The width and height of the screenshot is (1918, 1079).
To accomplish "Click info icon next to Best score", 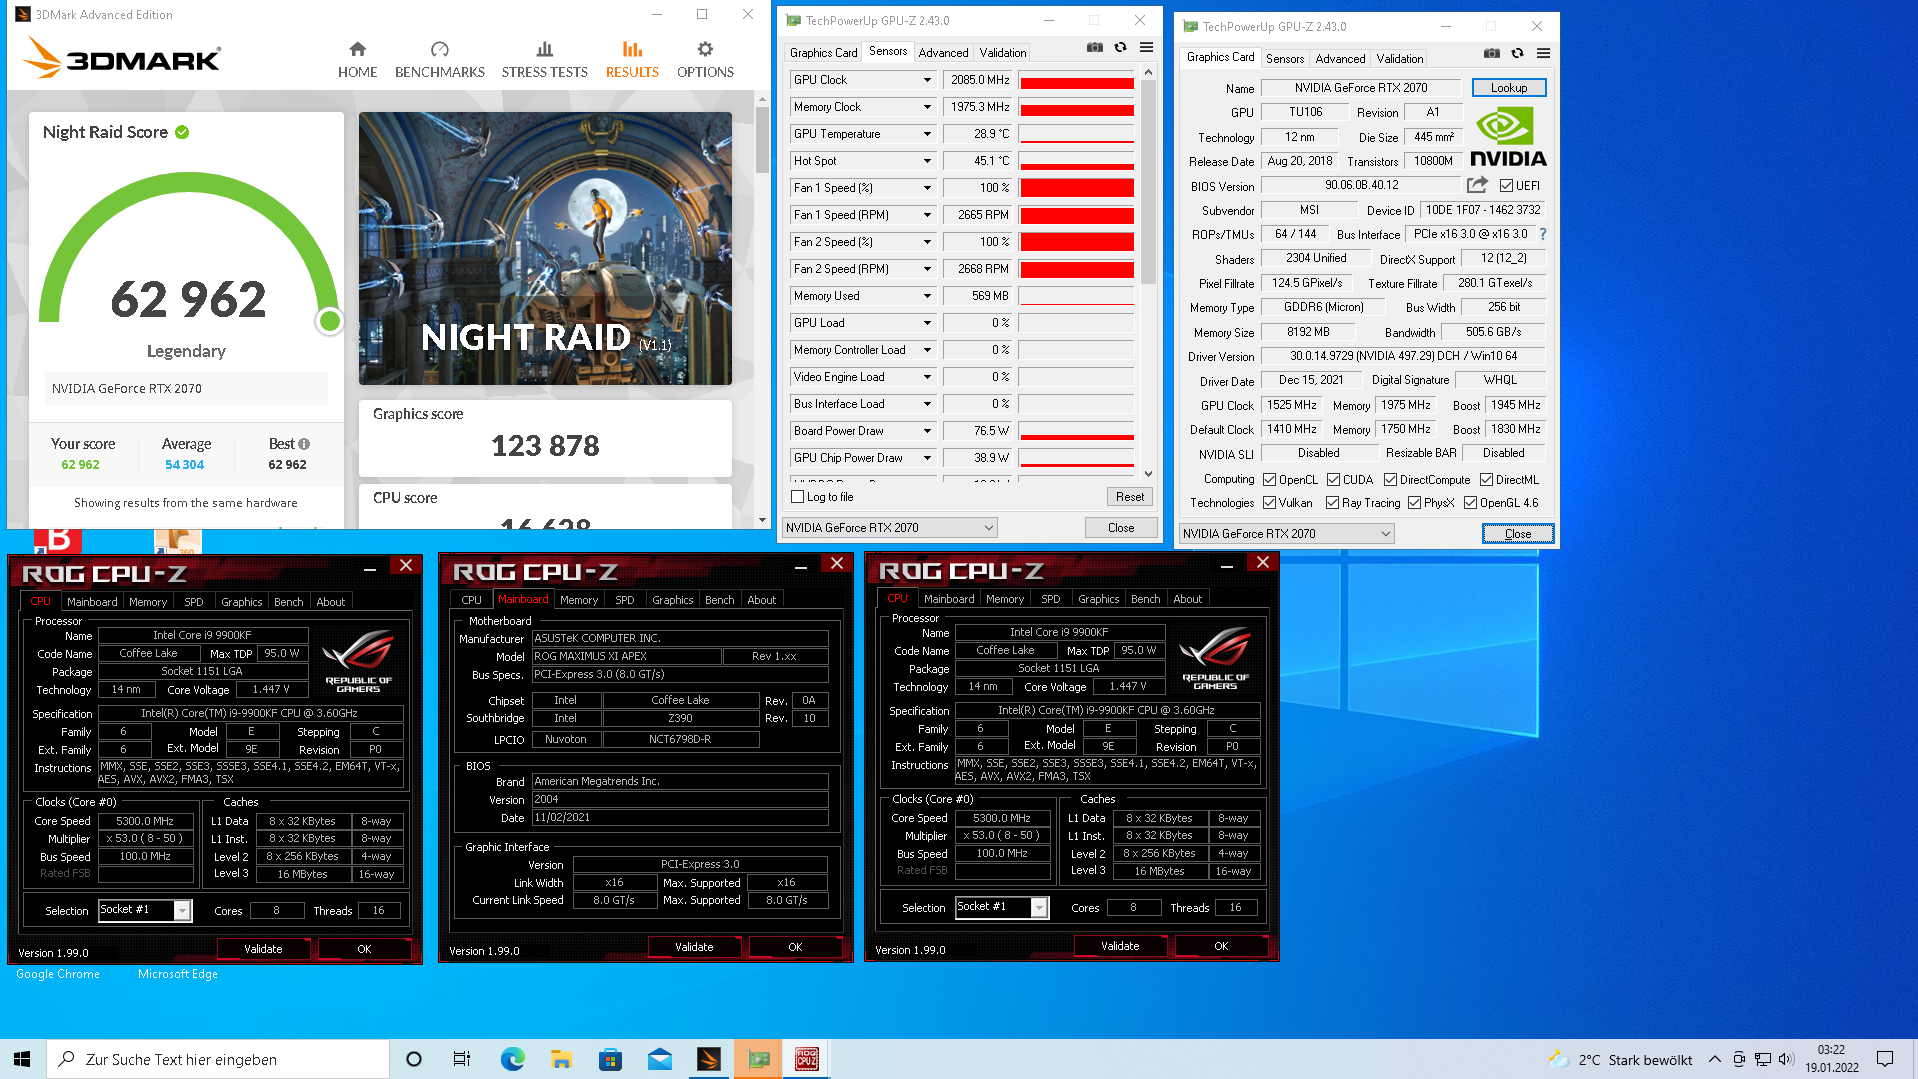I will [x=304, y=444].
